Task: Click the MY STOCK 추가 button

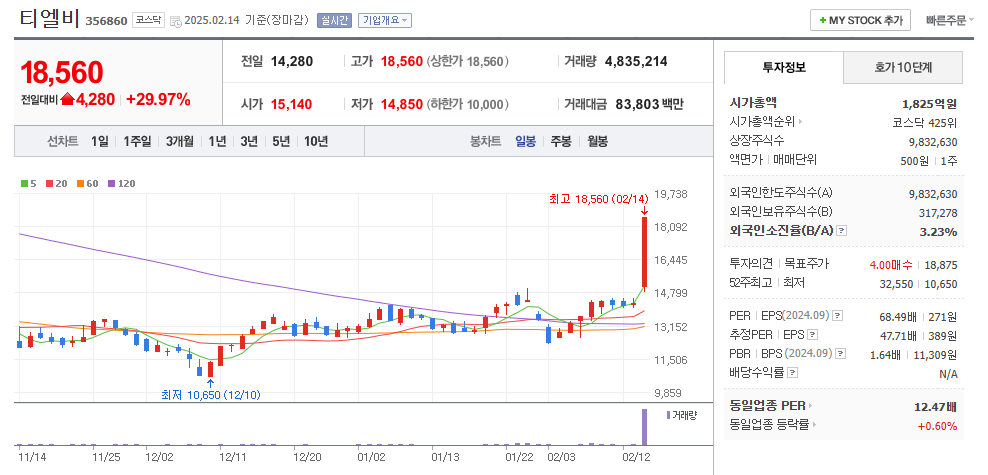Action: [860, 20]
